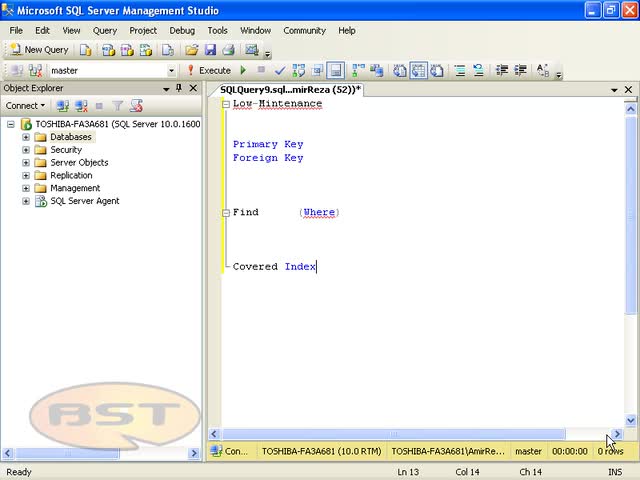Click the Parse checkmark icon
The width and height of the screenshot is (640, 480).
tap(280, 71)
